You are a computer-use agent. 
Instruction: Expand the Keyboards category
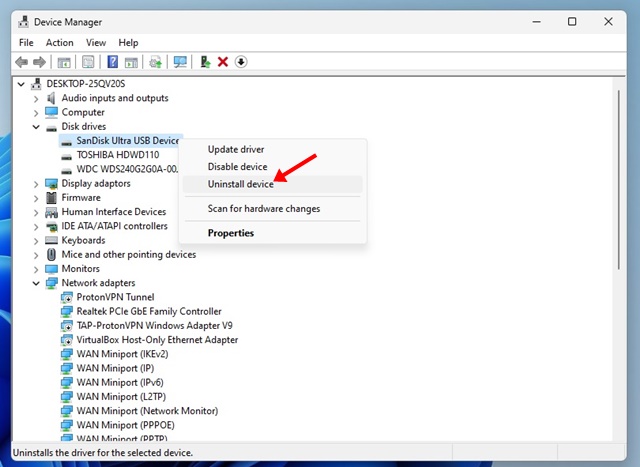tap(37, 240)
